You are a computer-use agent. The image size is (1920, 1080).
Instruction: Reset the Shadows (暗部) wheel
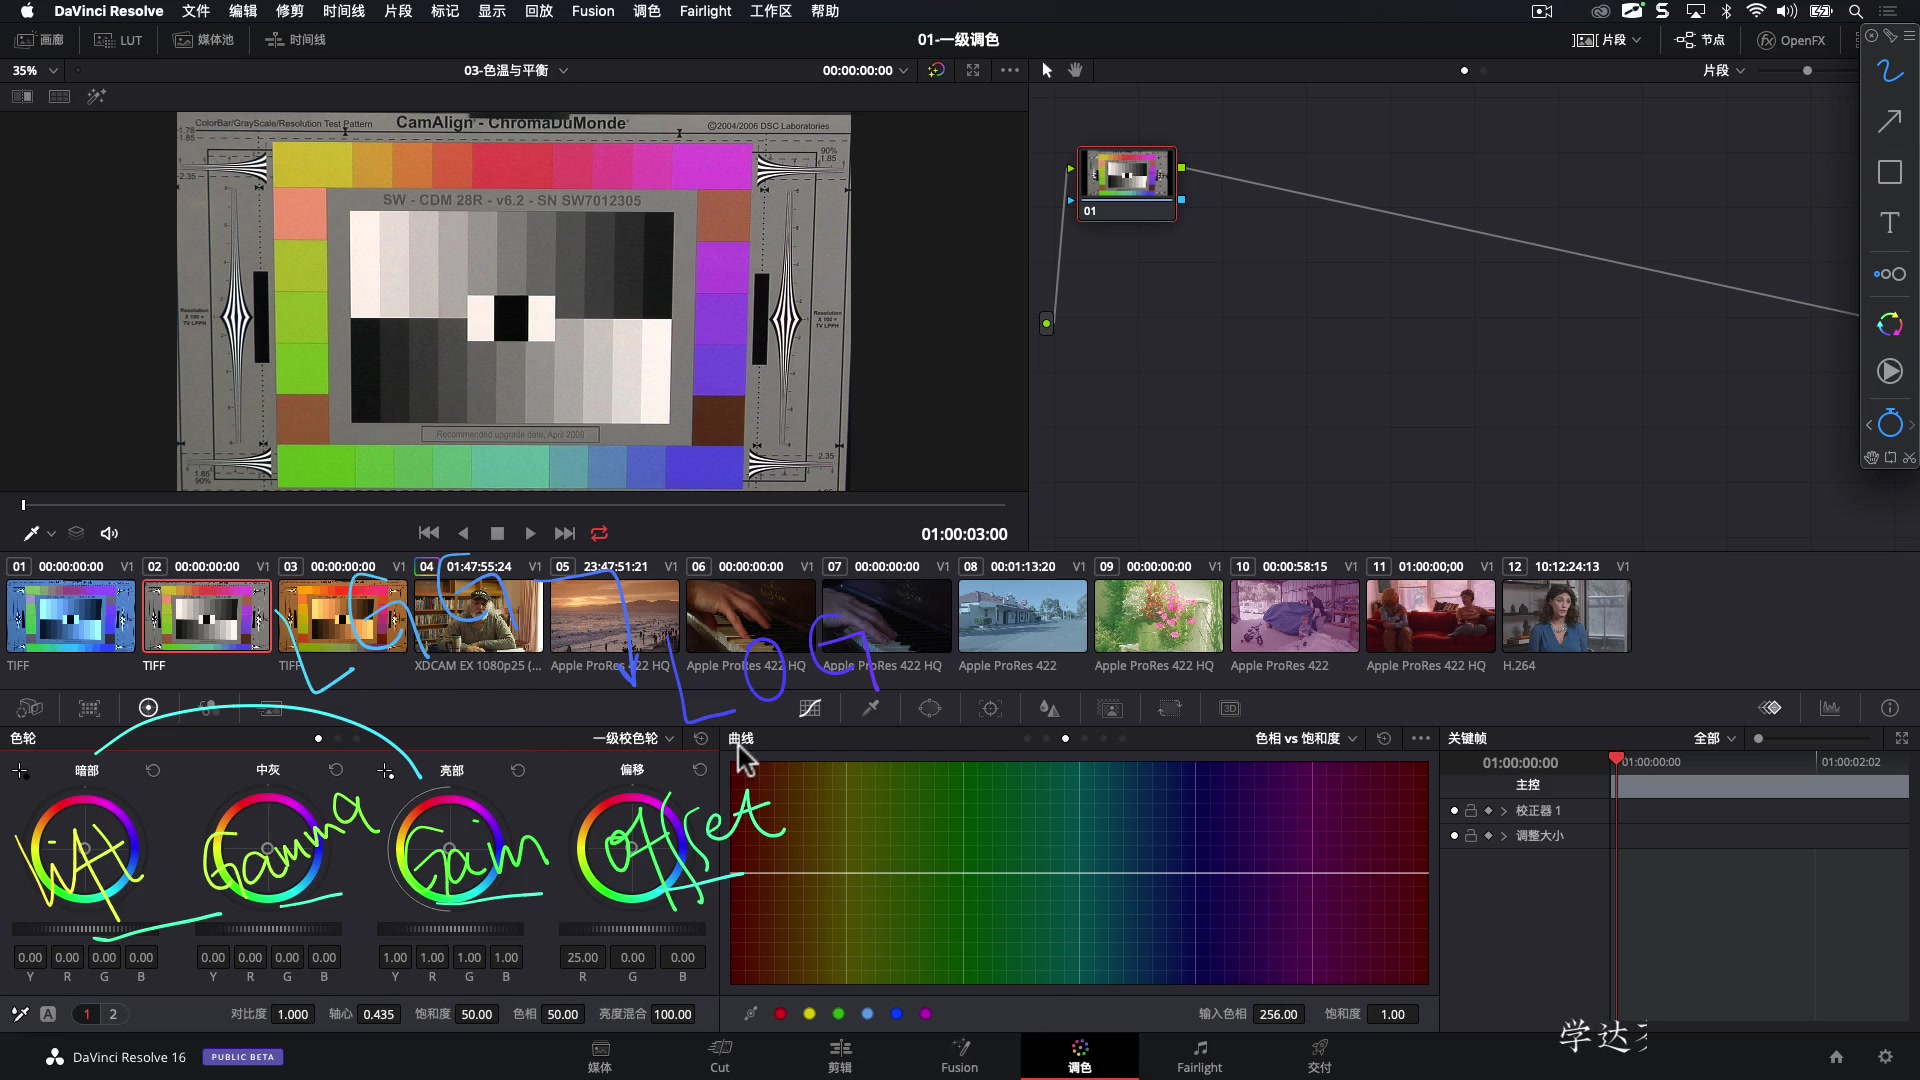tap(153, 770)
